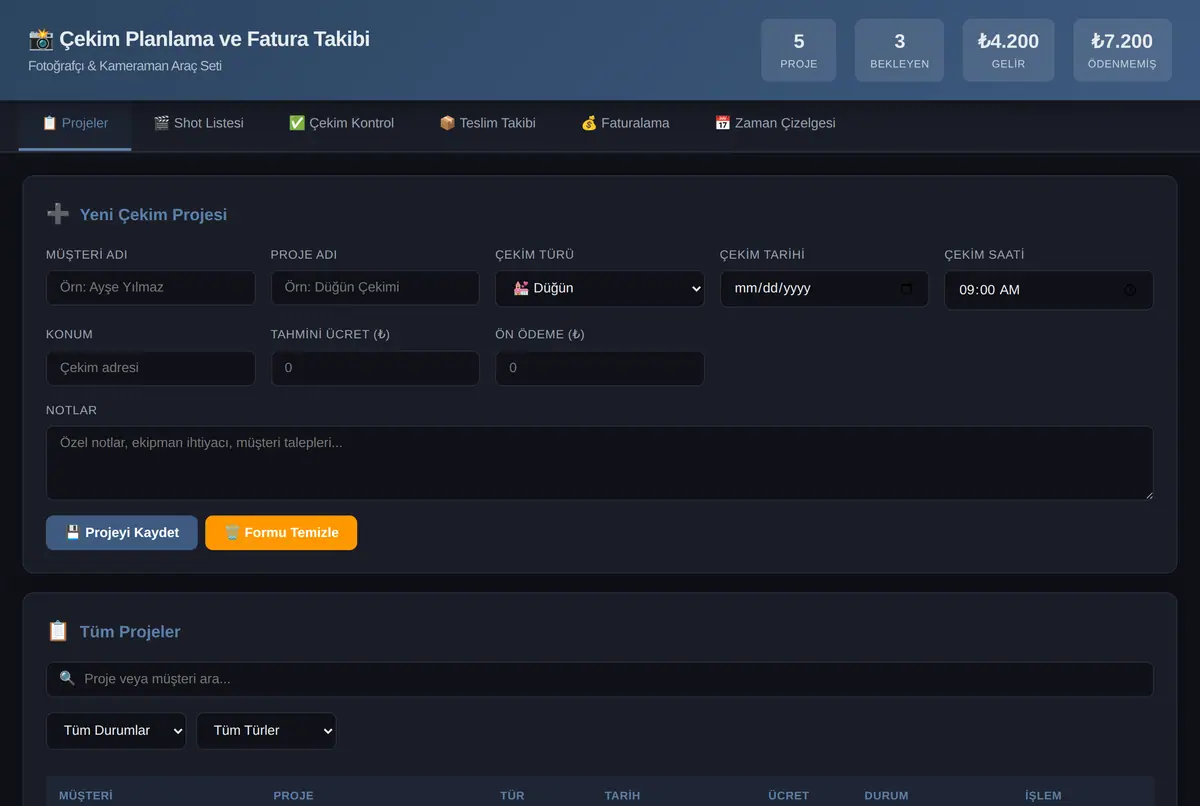Open the date picker calendar icon

907,289
